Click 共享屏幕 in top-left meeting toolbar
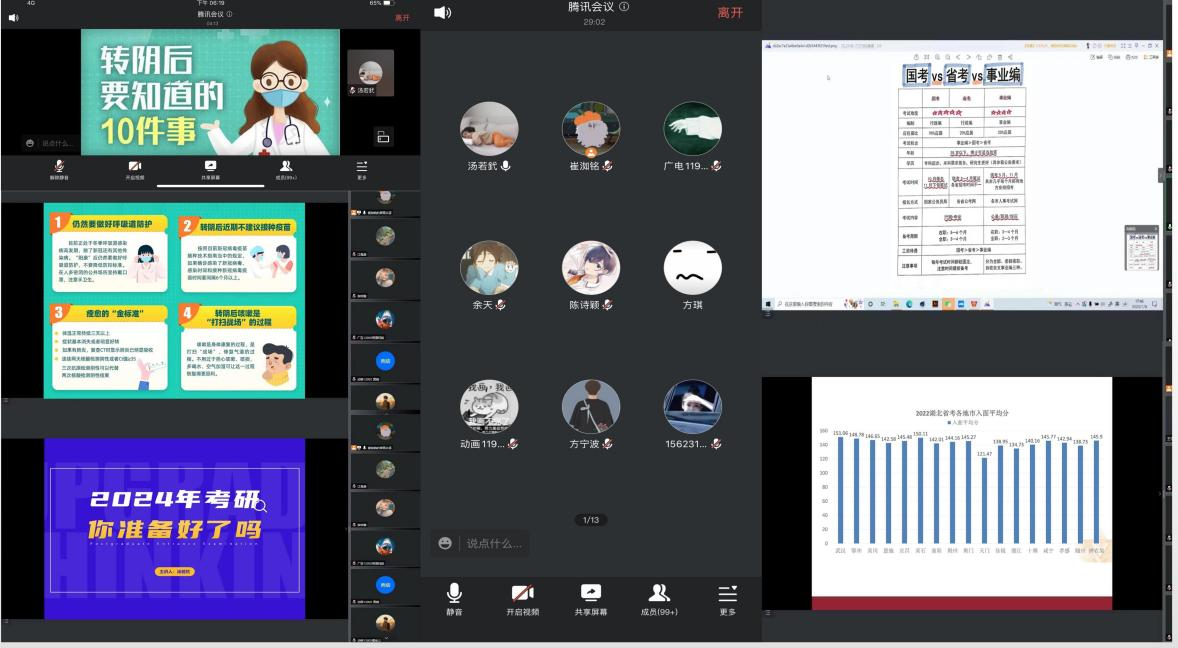 [x=210, y=166]
